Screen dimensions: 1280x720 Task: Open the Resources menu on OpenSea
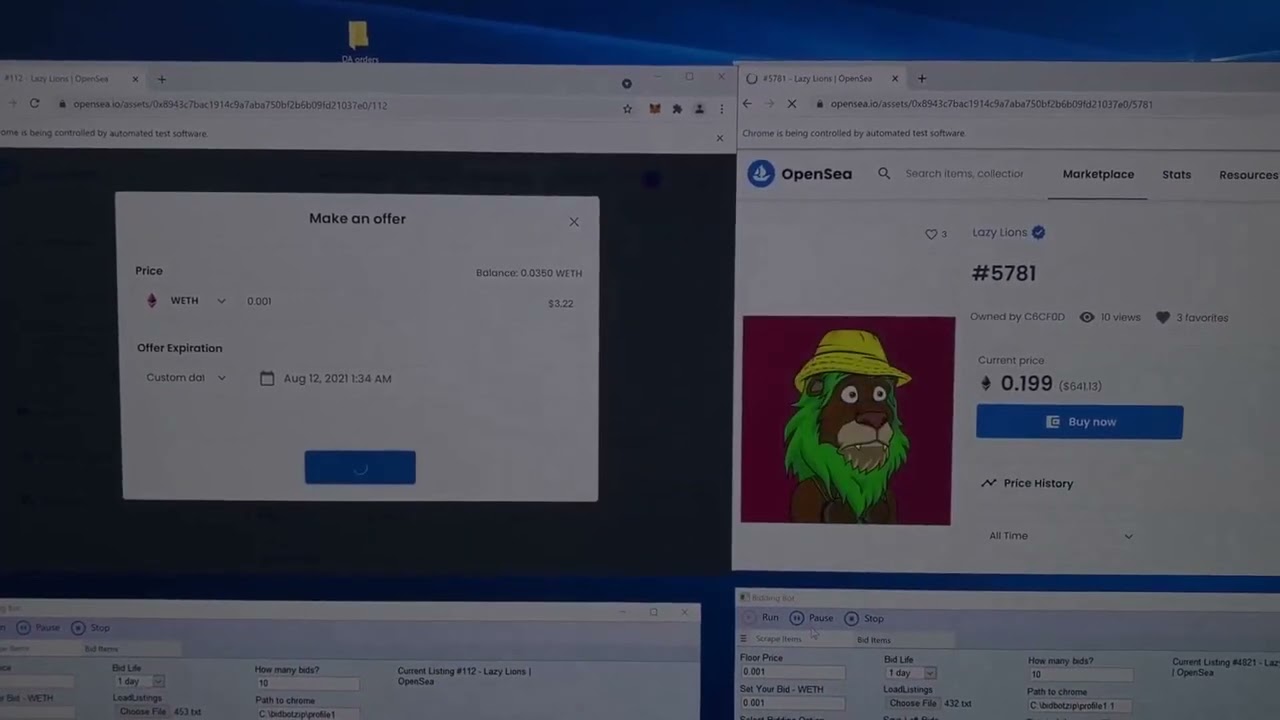pos(1248,175)
